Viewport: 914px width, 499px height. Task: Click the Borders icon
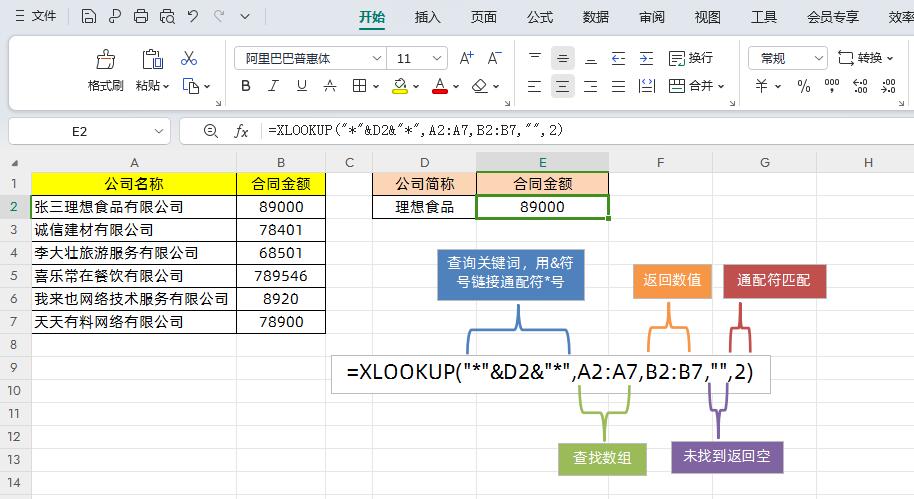tap(360, 86)
